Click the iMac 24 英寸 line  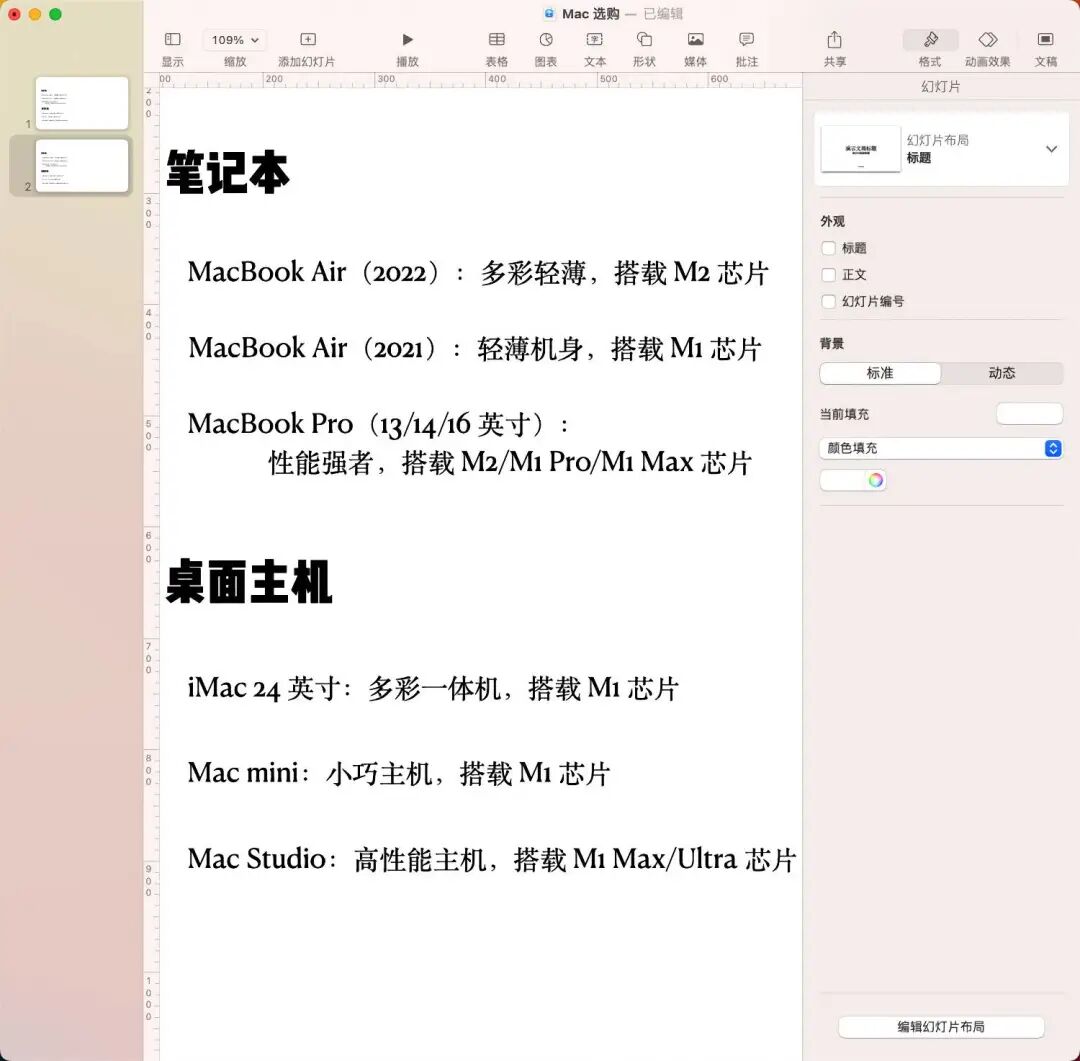(433, 688)
